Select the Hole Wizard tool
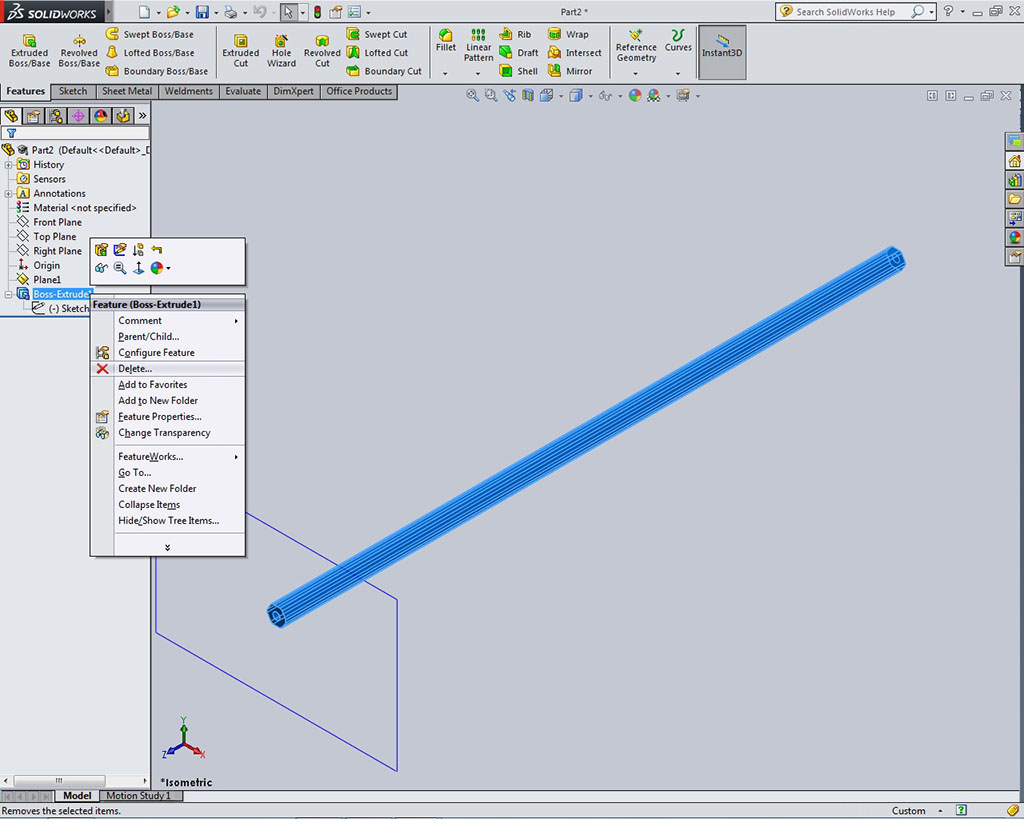The height and width of the screenshot is (819, 1024). 281,50
